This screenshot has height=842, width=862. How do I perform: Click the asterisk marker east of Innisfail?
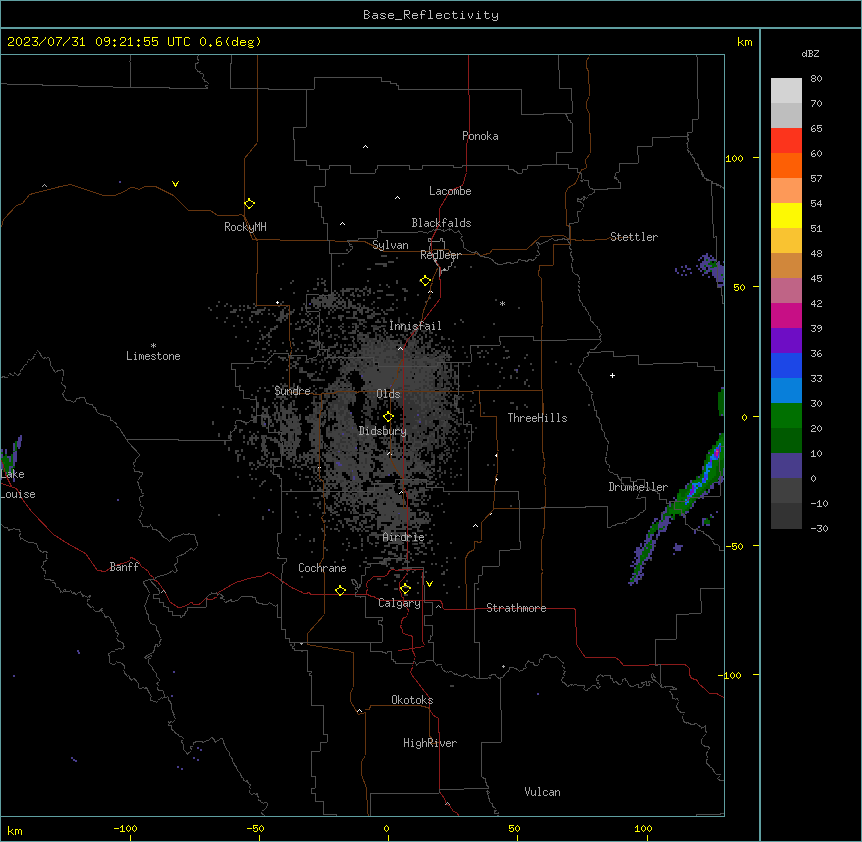click(x=502, y=303)
